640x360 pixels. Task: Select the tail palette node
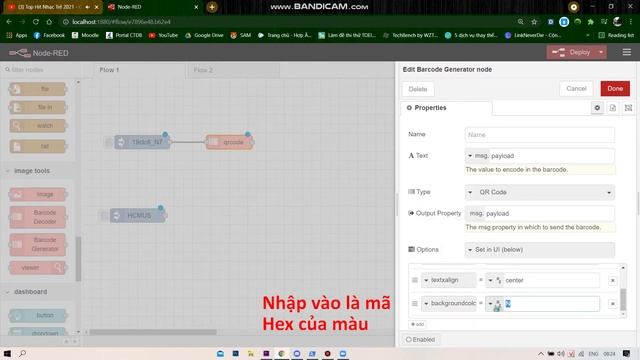tap(38, 146)
